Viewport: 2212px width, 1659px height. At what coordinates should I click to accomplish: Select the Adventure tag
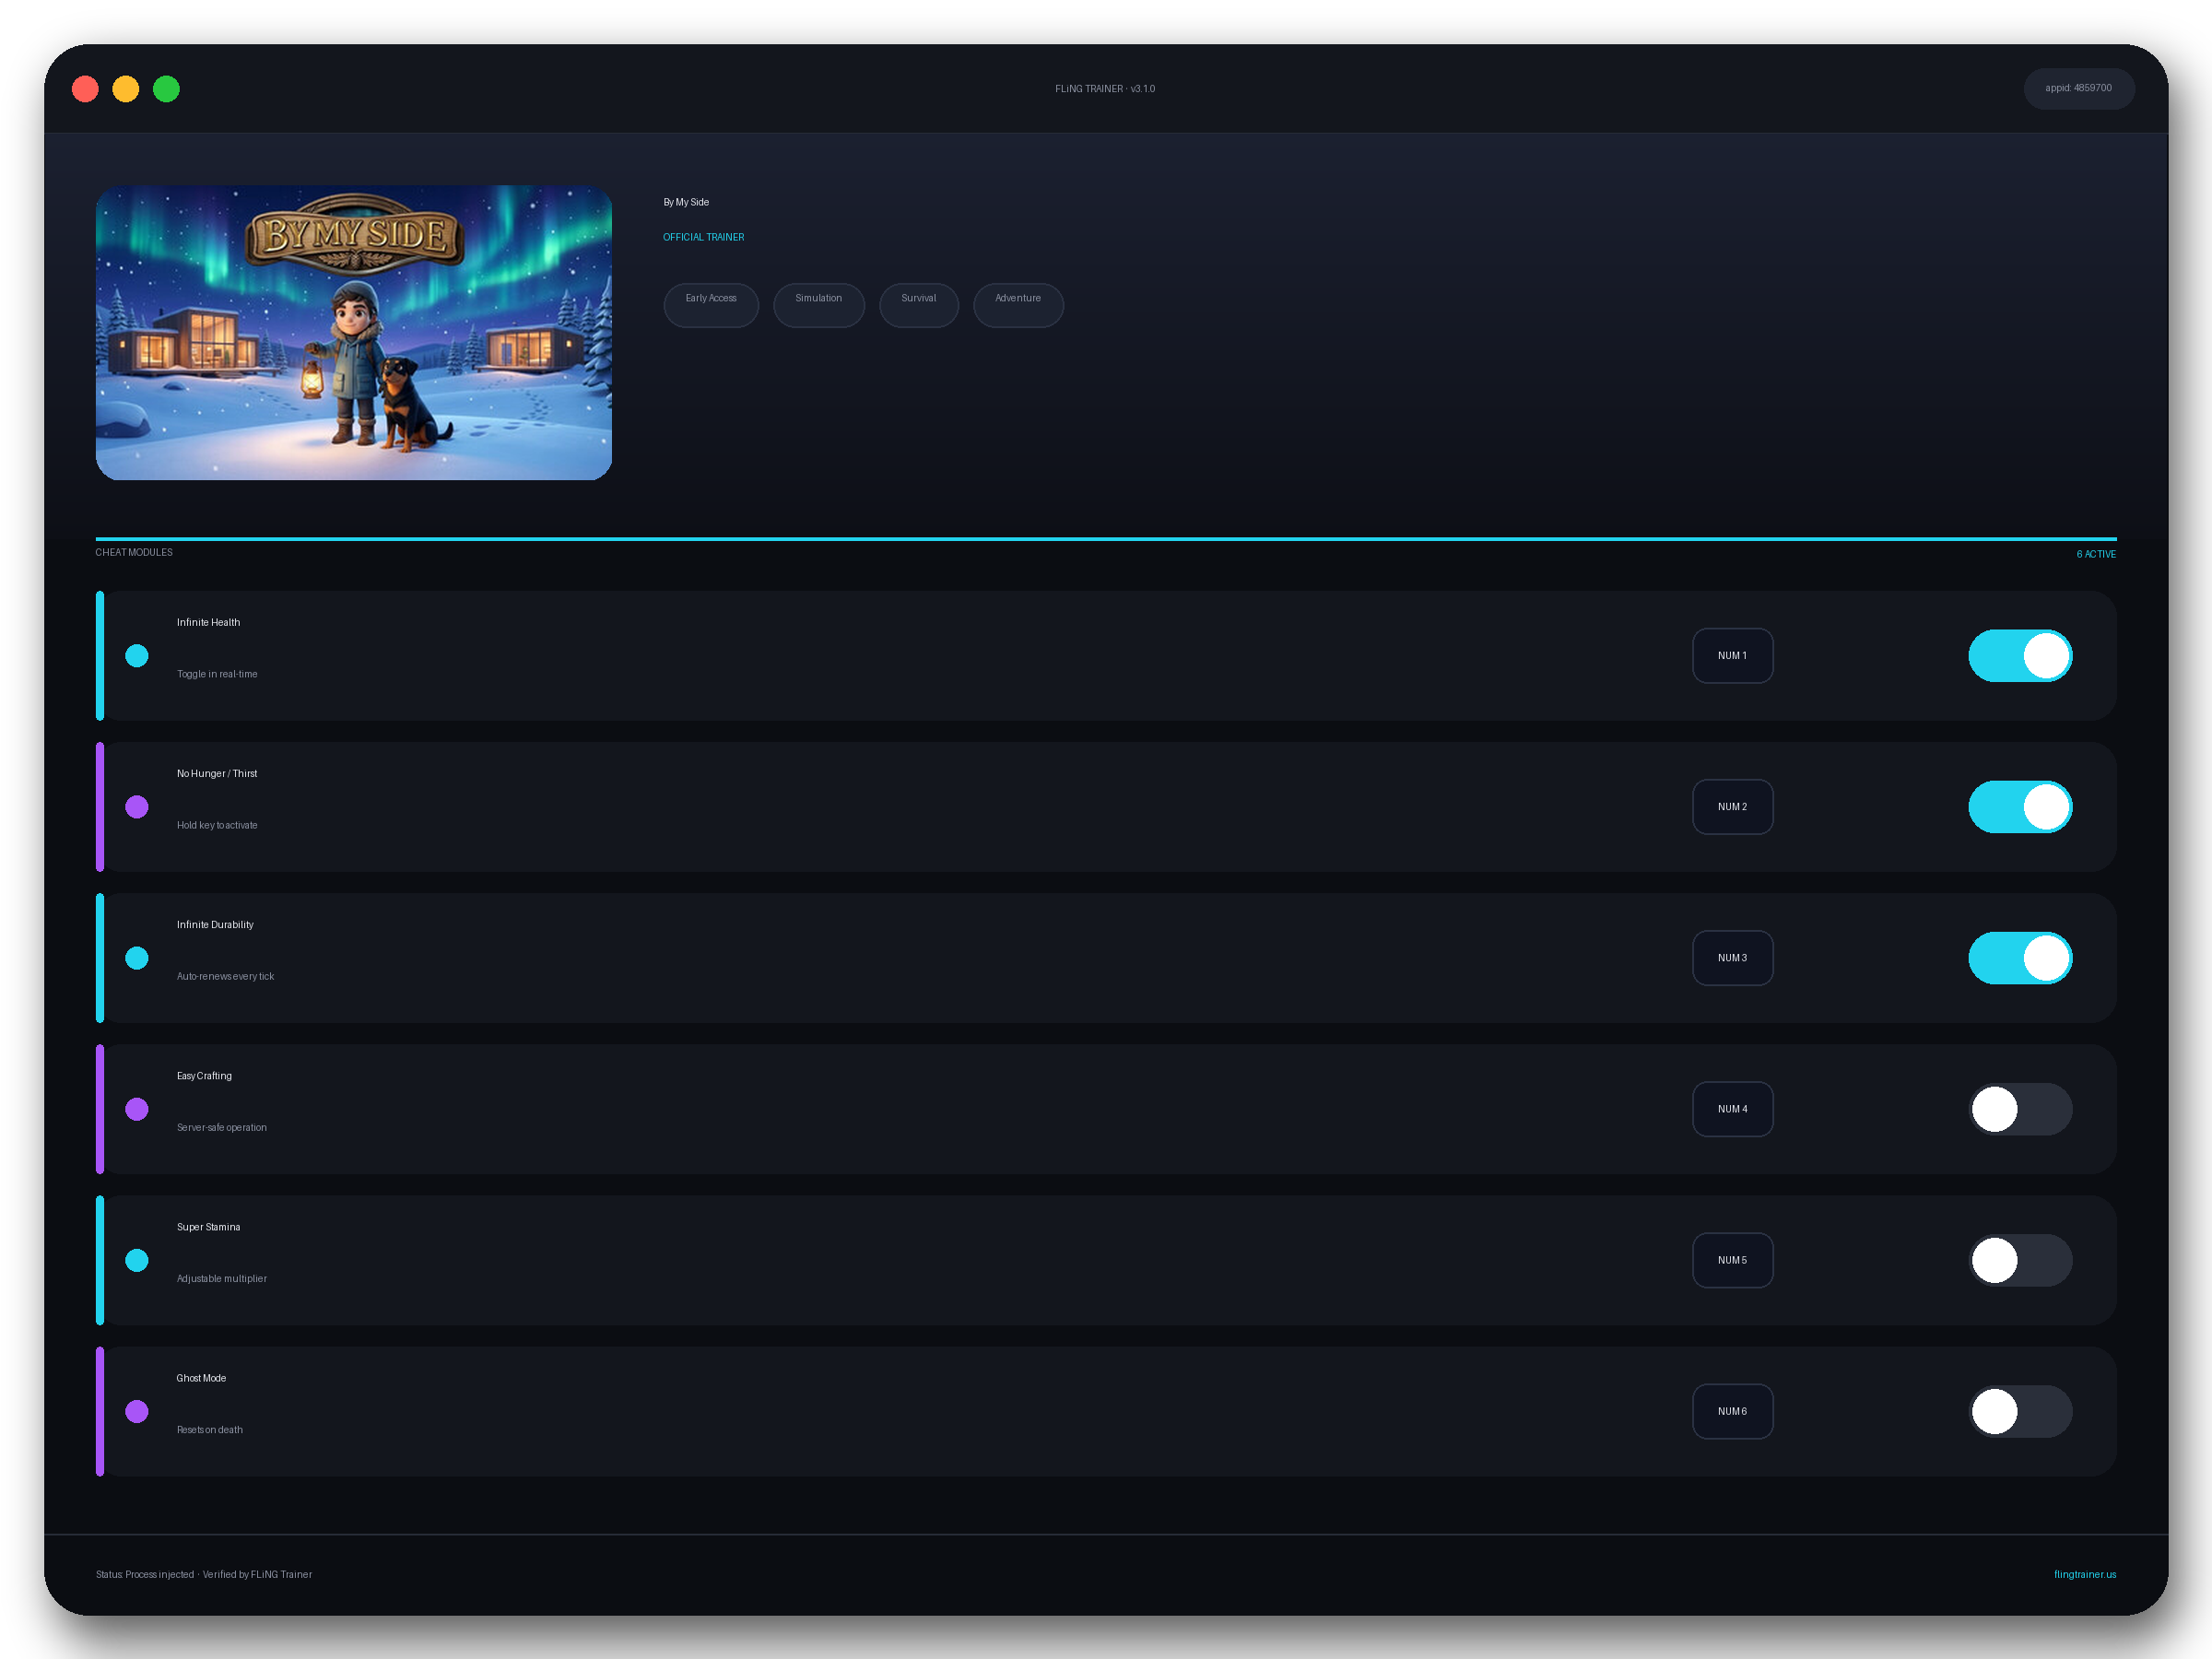(1018, 305)
